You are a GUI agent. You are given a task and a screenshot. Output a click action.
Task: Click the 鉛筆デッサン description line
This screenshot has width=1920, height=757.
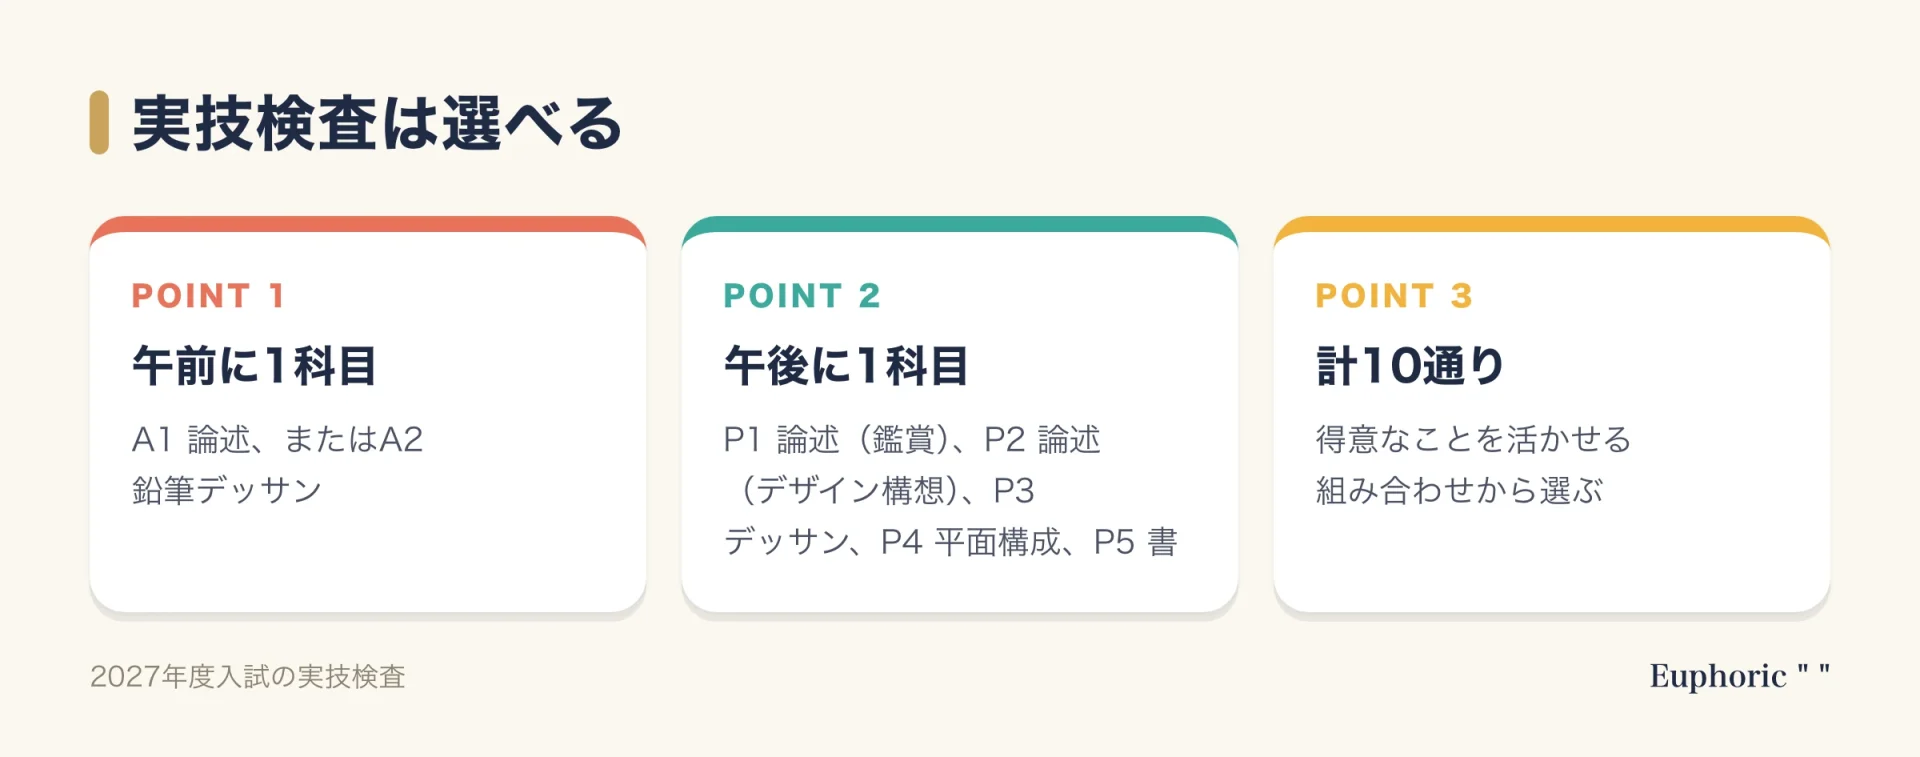click(227, 490)
